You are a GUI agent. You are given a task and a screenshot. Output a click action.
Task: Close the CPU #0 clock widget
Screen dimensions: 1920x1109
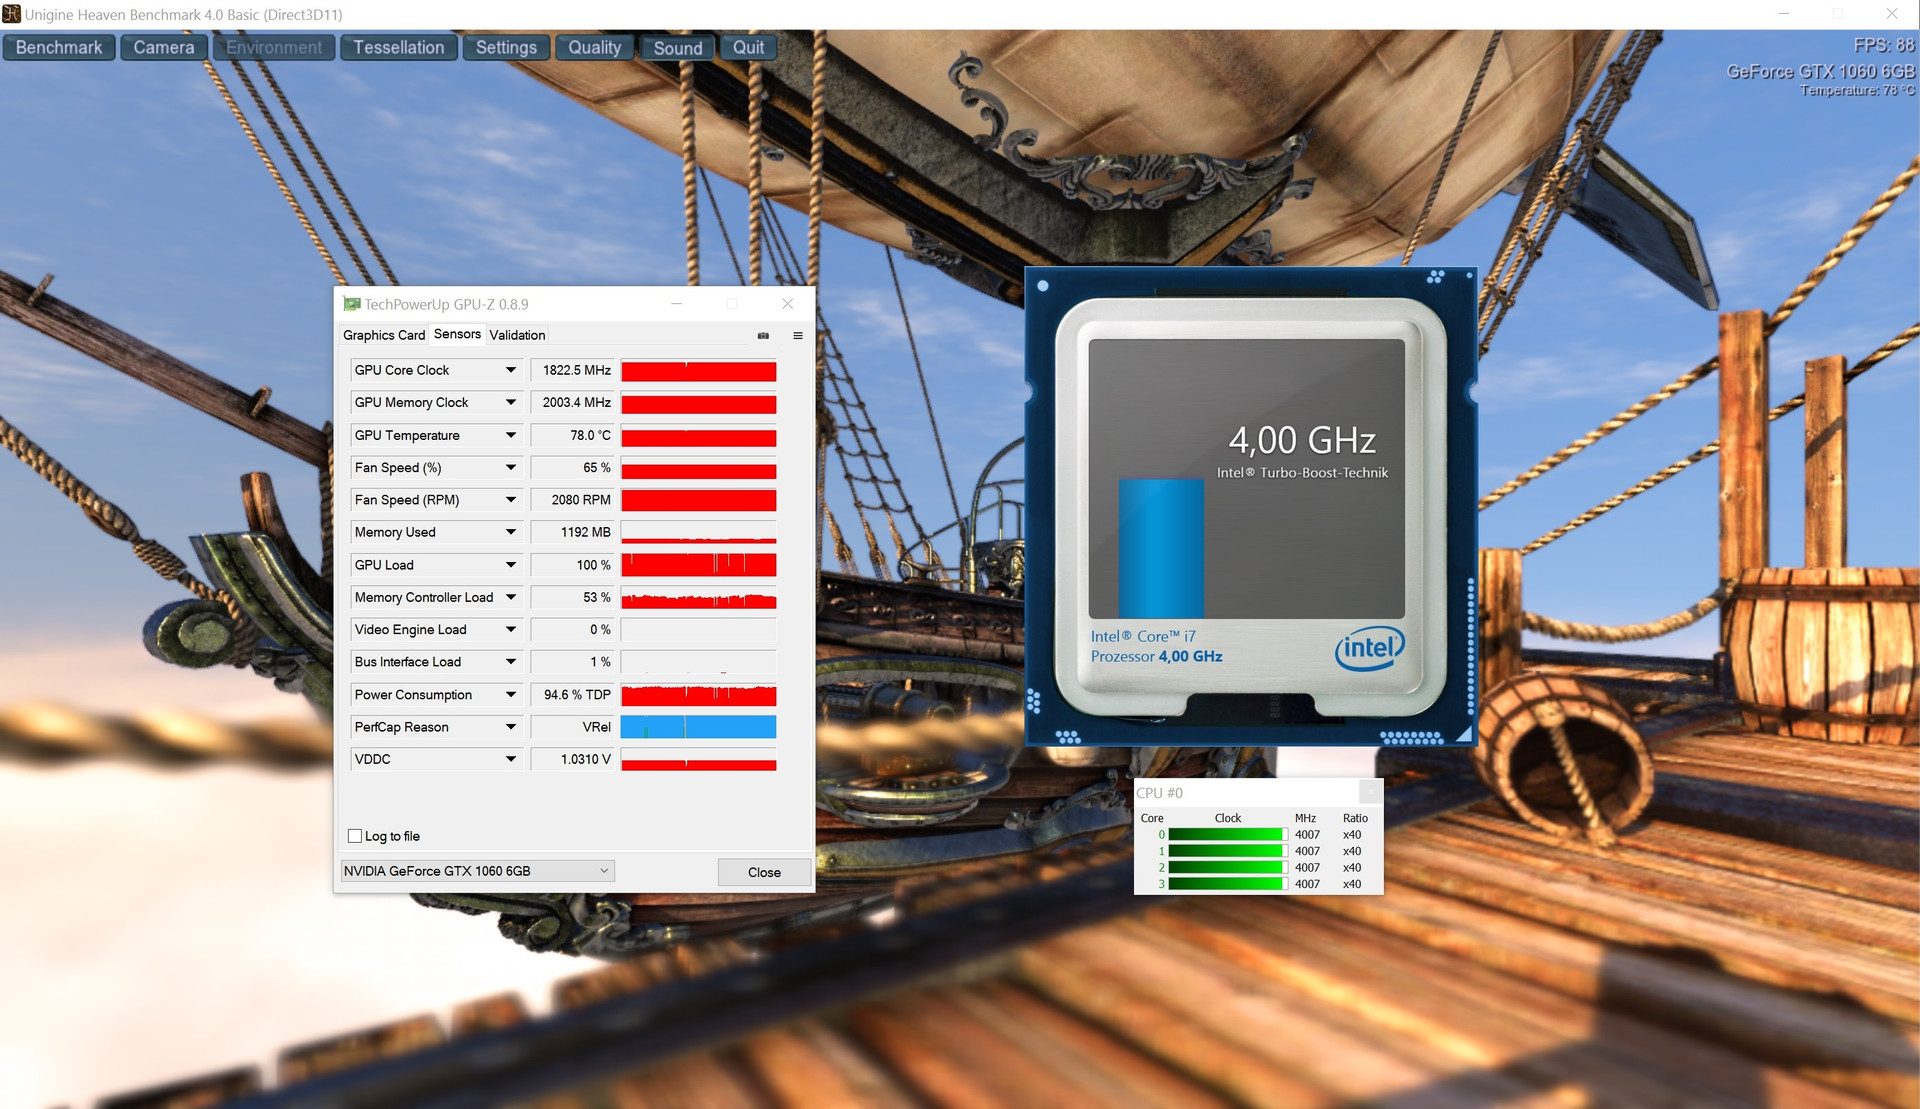click(x=1370, y=792)
